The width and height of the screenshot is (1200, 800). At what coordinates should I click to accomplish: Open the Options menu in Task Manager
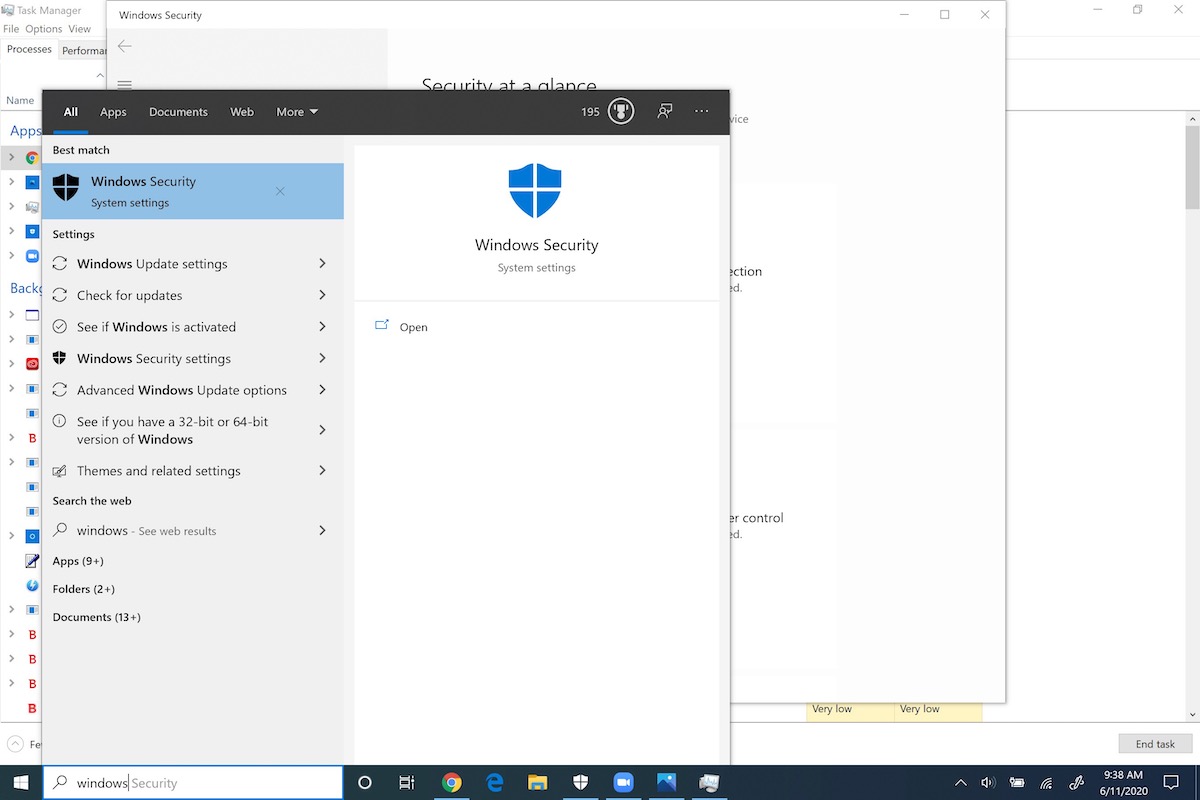point(43,28)
